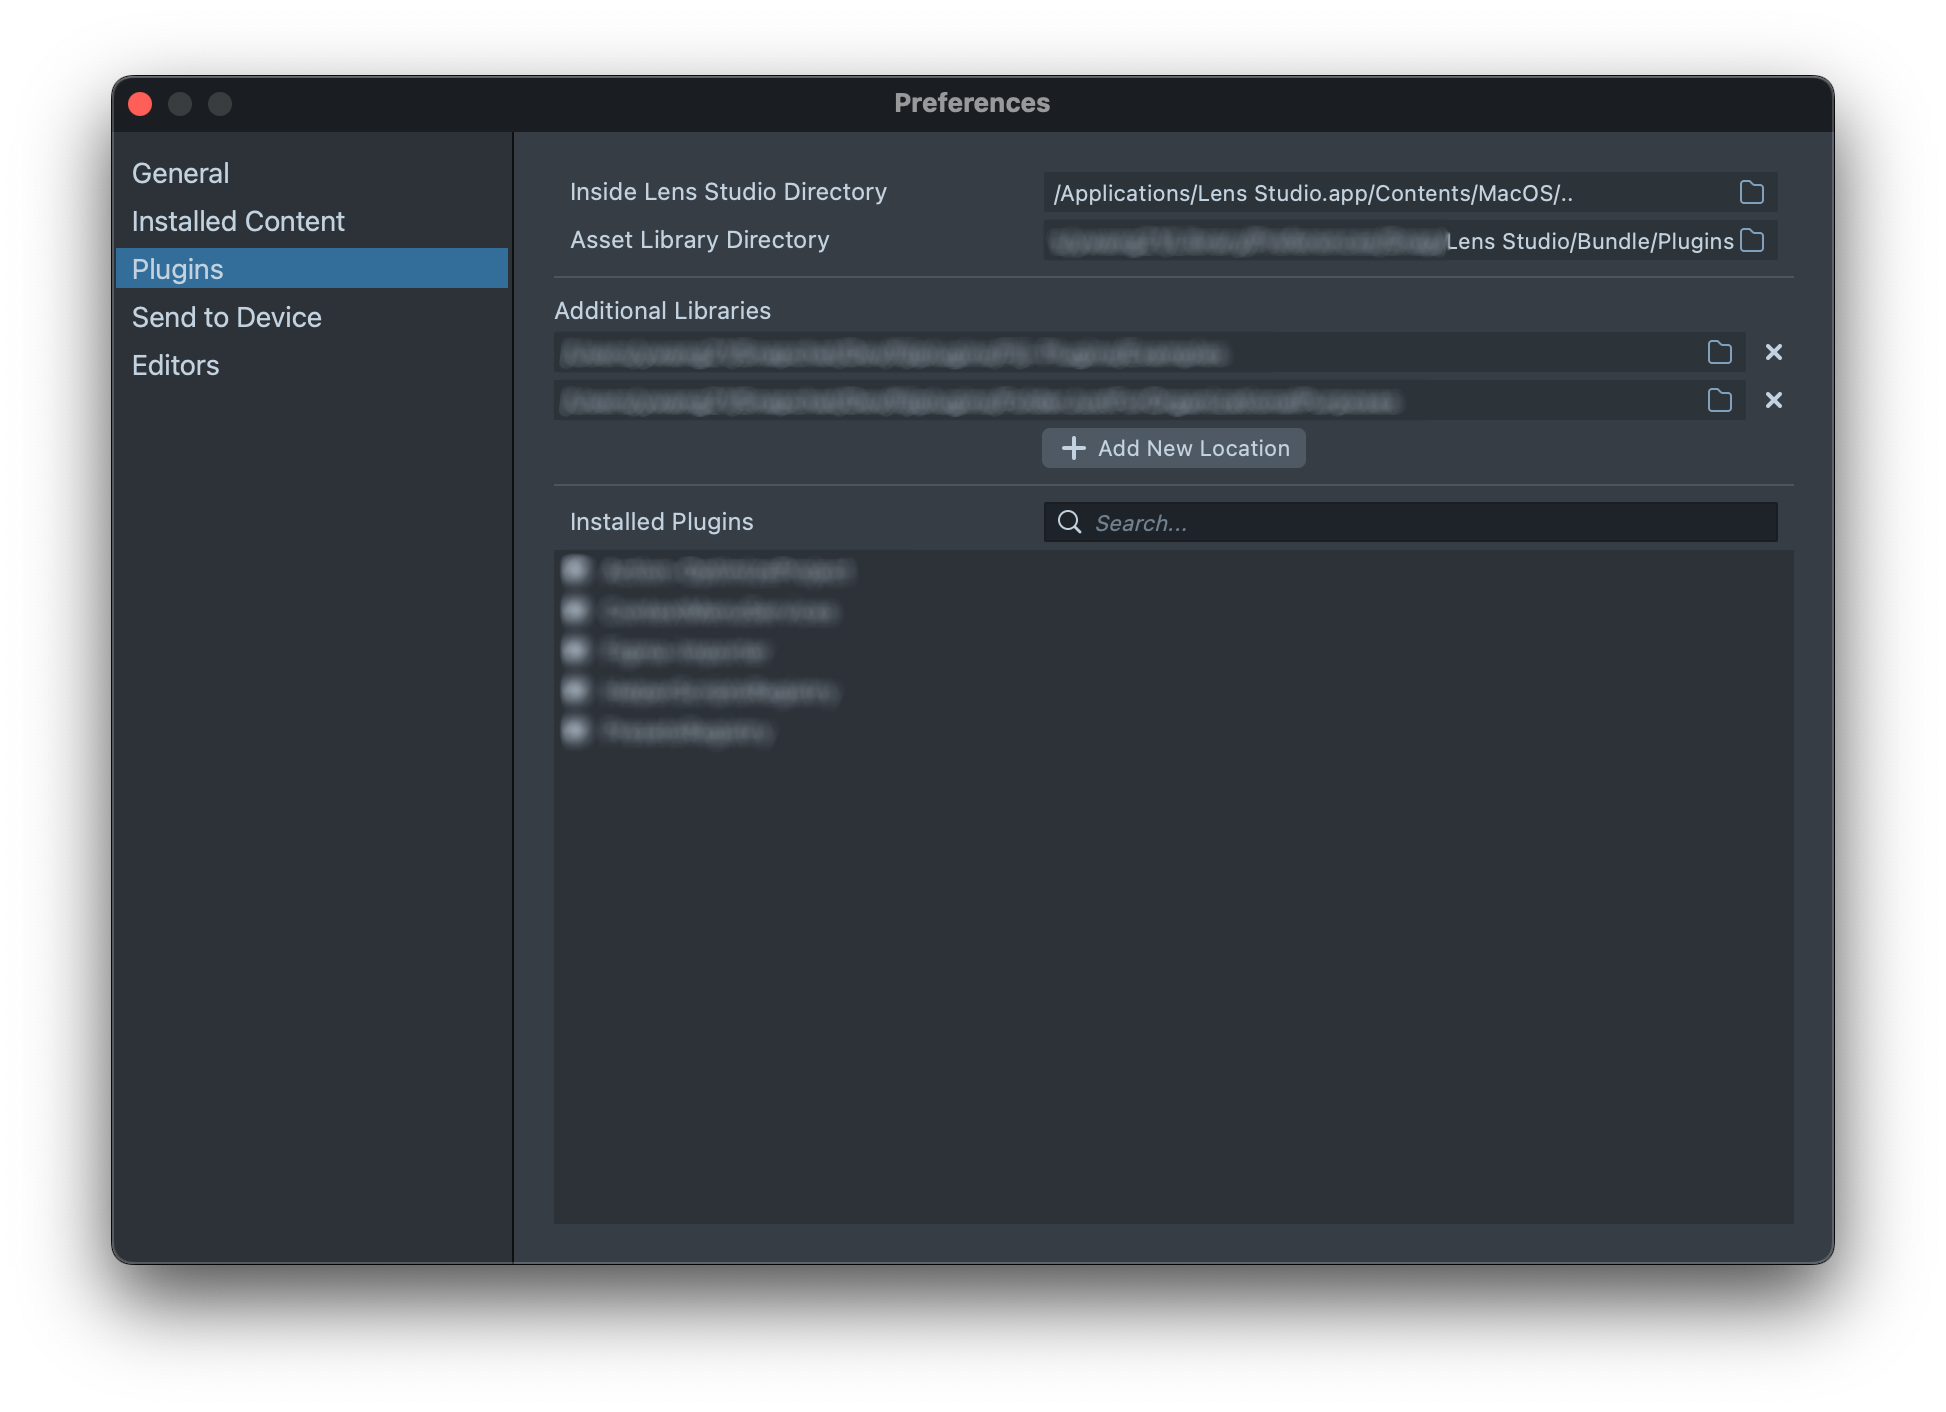Click folder icon of second additional library
The height and width of the screenshot is (1412, 1946).
[1719, 400]
